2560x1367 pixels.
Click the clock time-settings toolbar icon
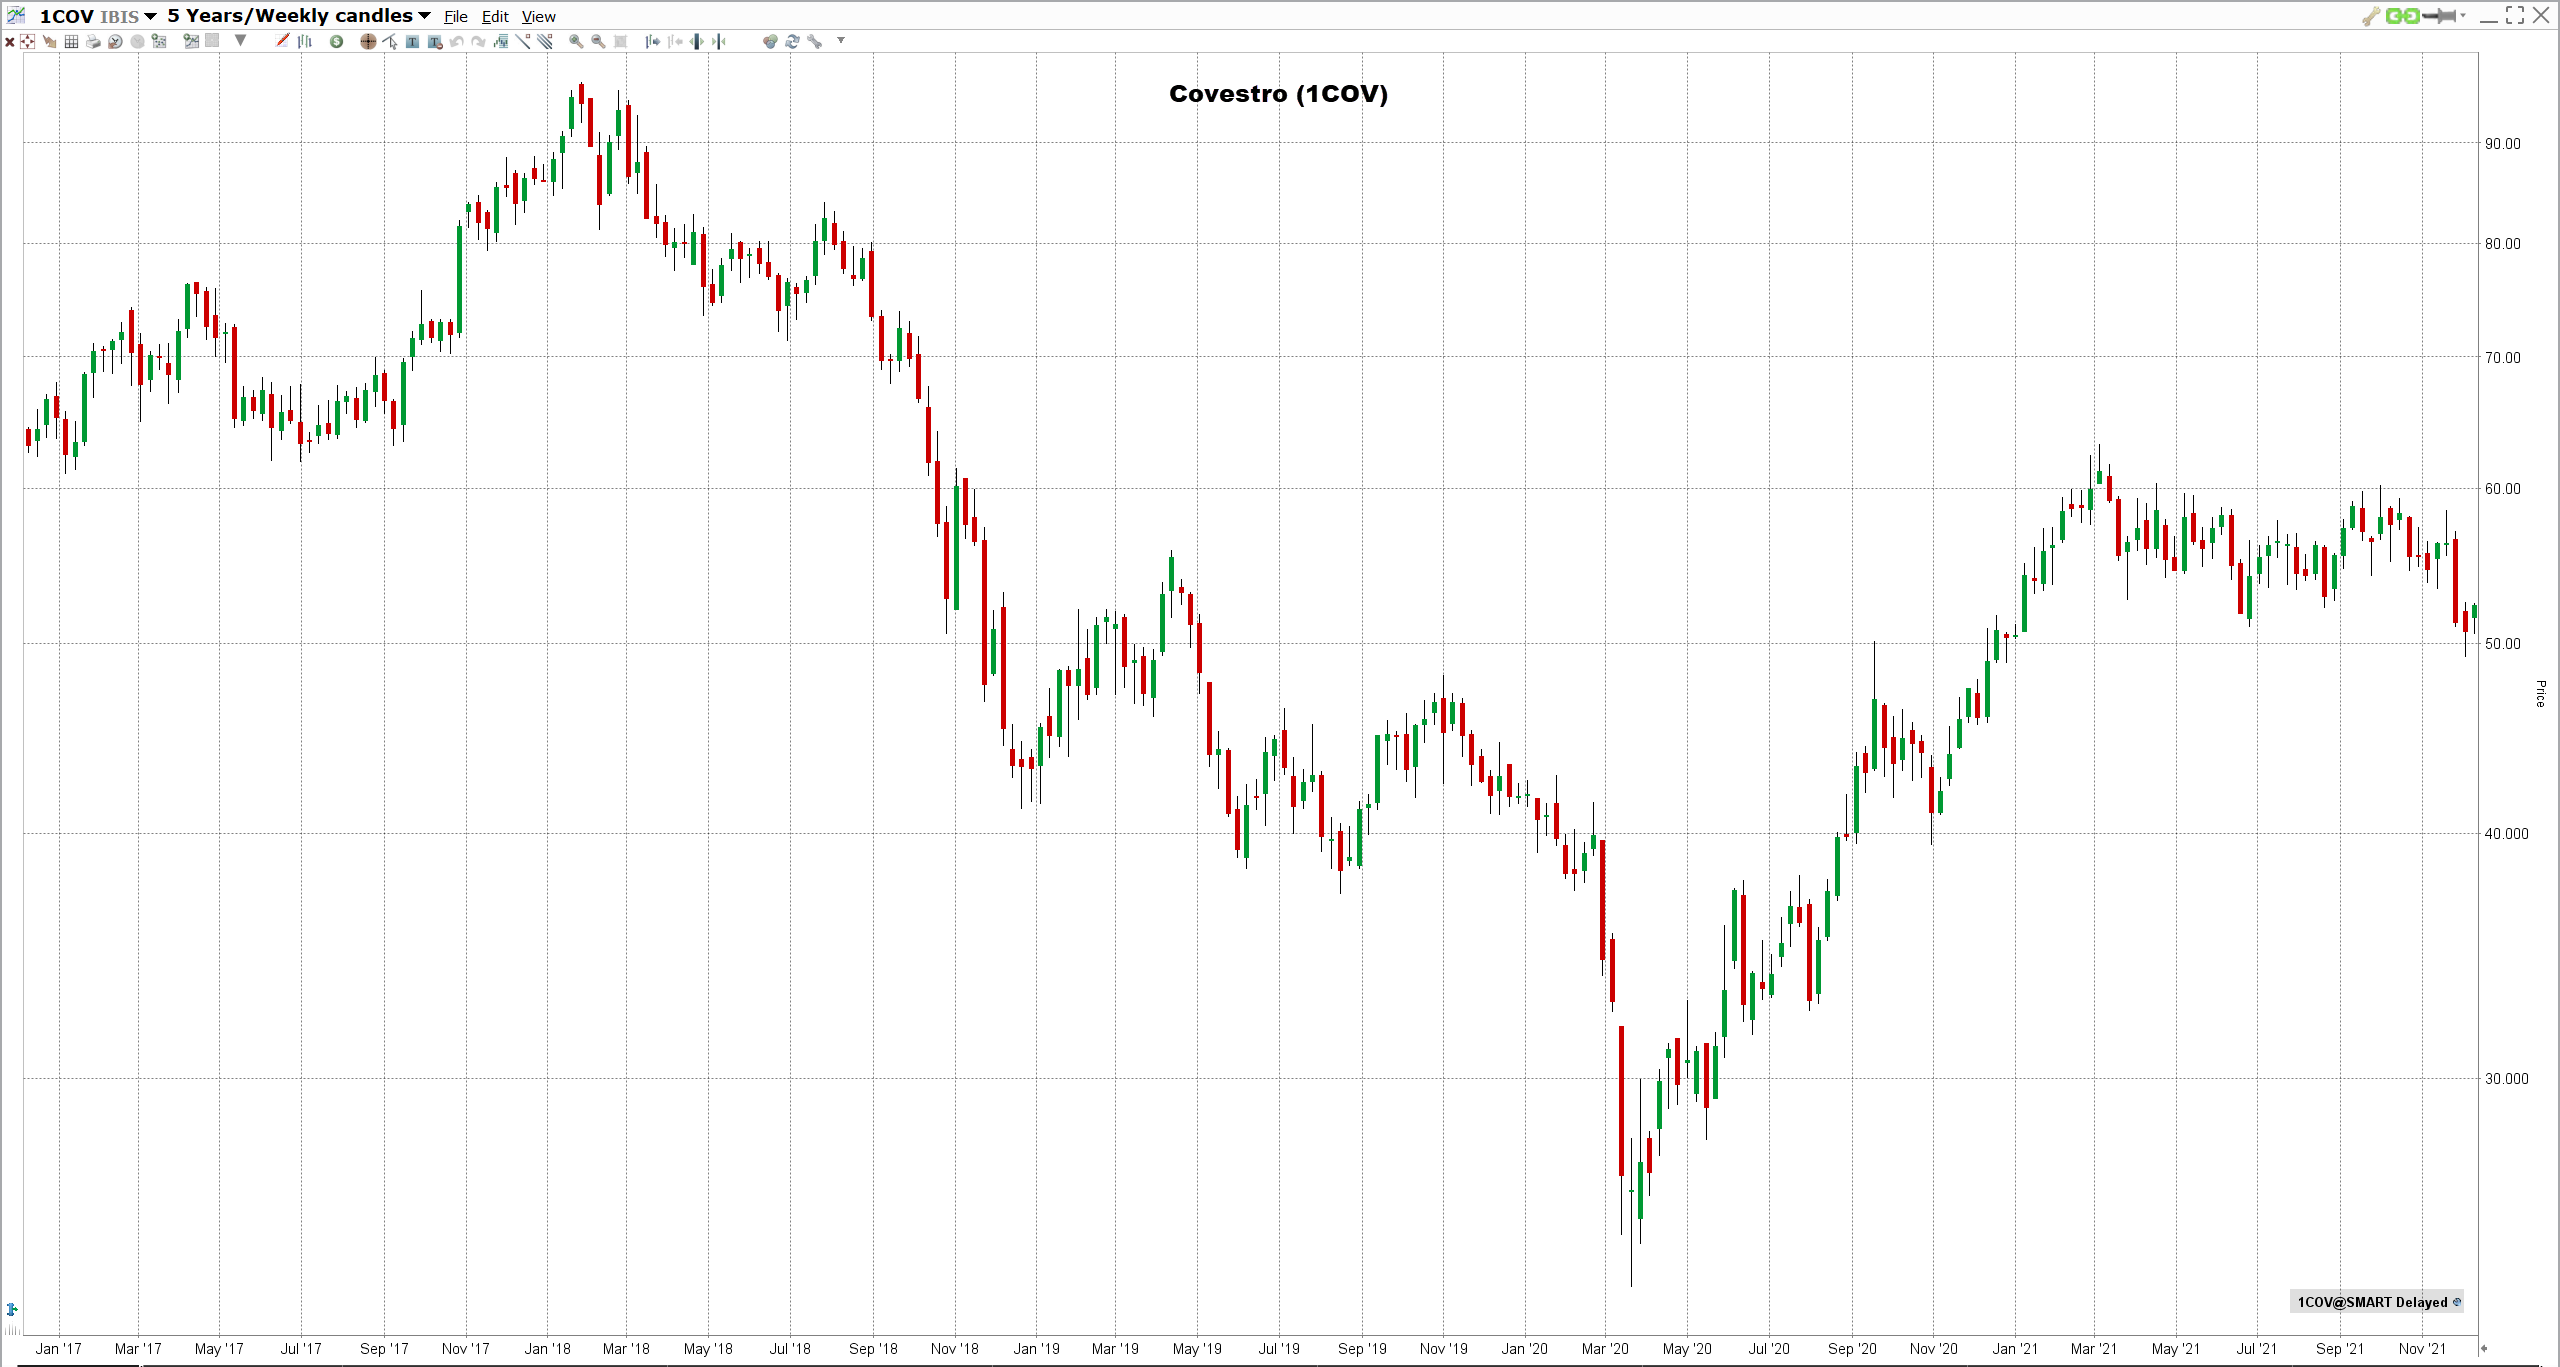coord(115,41)
